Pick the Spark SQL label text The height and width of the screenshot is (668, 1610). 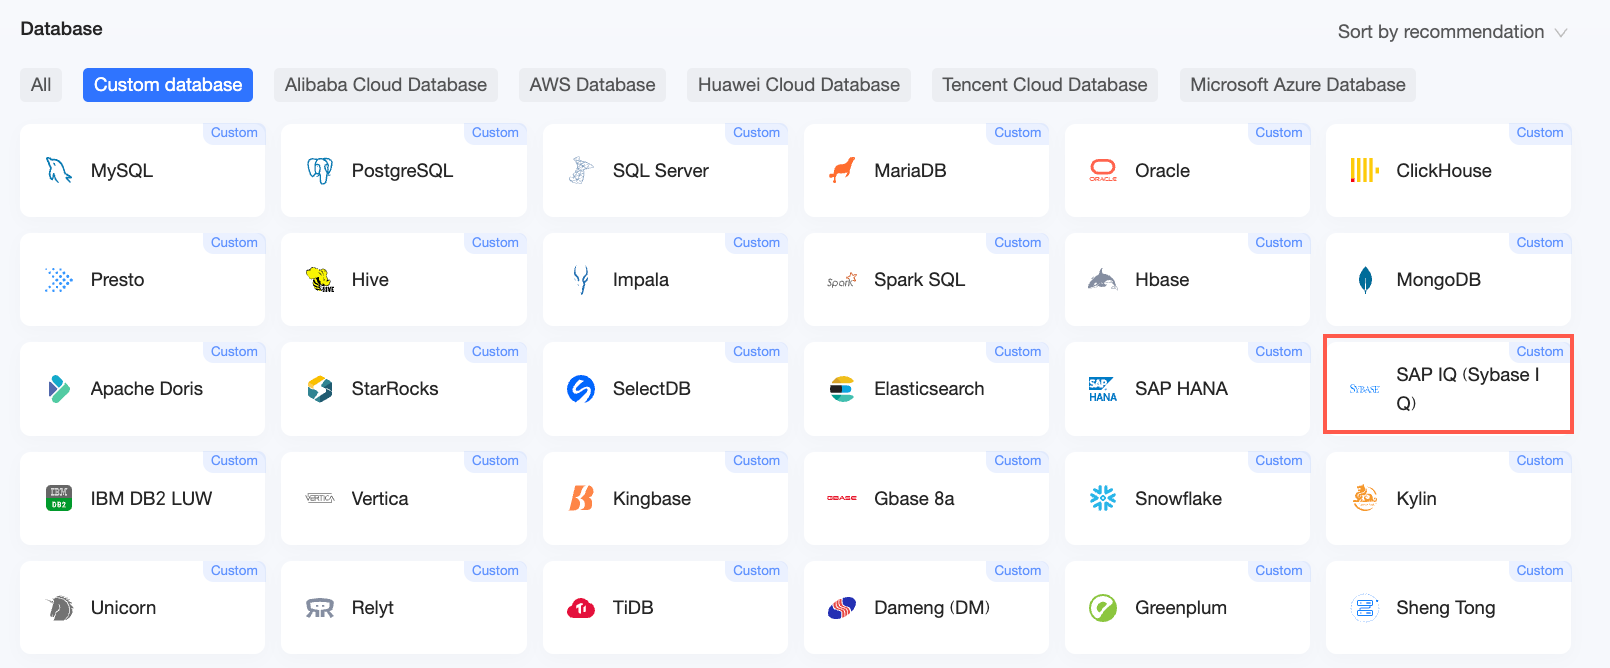(920, 280)
